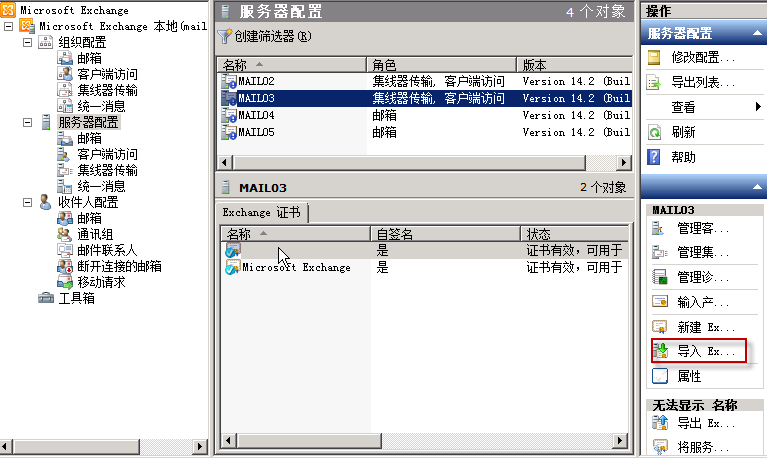Click the 客户端访问 icon under 服务器配置

pos(64,154)
